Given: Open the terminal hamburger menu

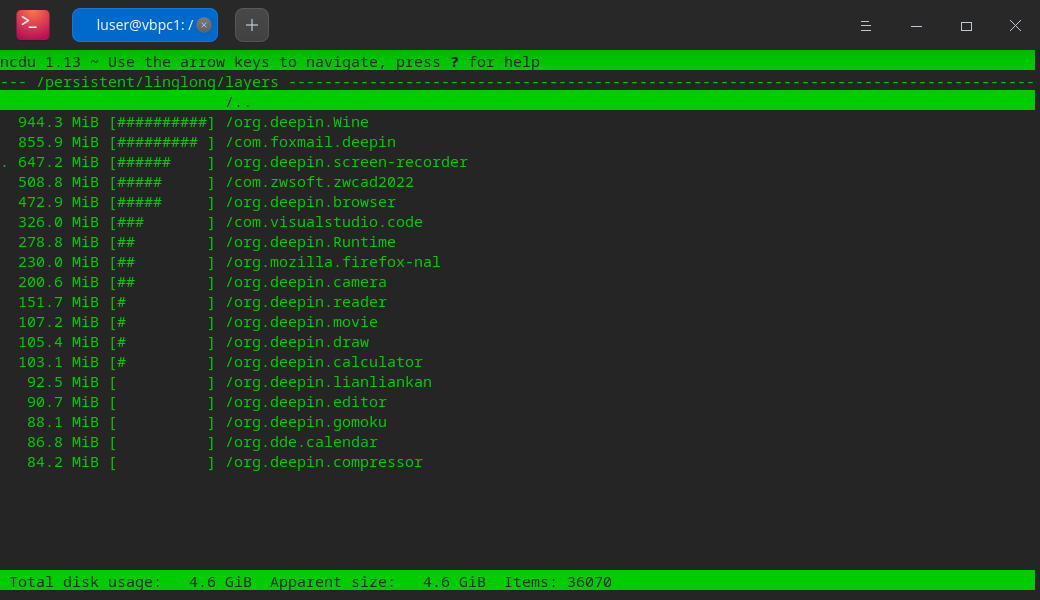Looking at the screenshot, I should point(866,26).
